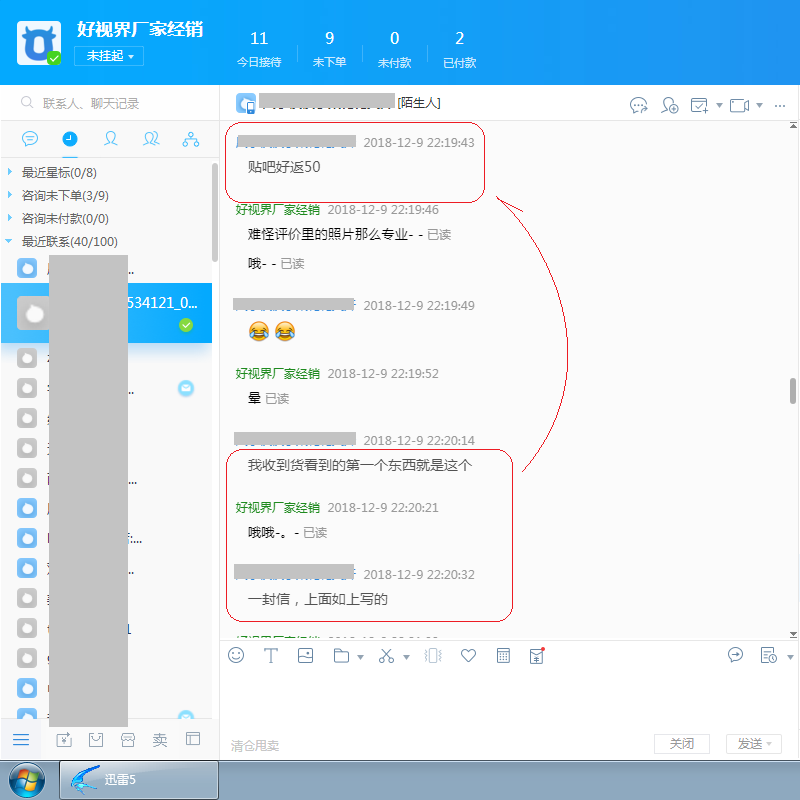The width and height of the screenshot is (800, 800).
Task: Click the 发送 send button
Action: point(749,743)
